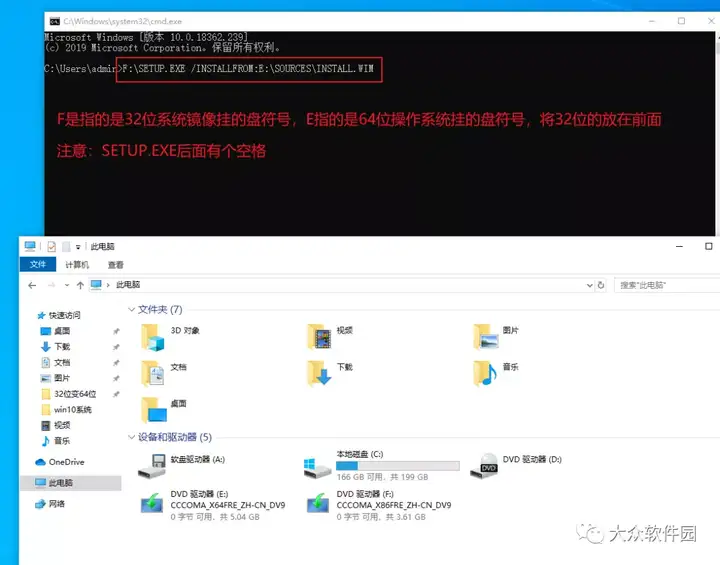
Task: Select OneDrive in the navigation pane
Action: tap(66, 462)
